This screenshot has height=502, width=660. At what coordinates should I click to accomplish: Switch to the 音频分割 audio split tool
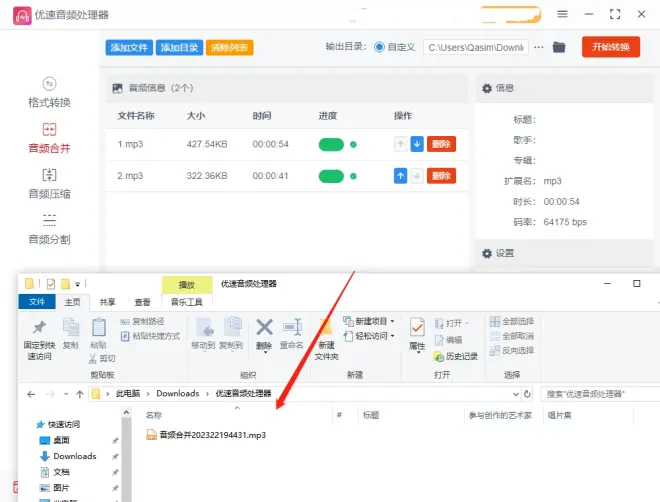(49, 229)
